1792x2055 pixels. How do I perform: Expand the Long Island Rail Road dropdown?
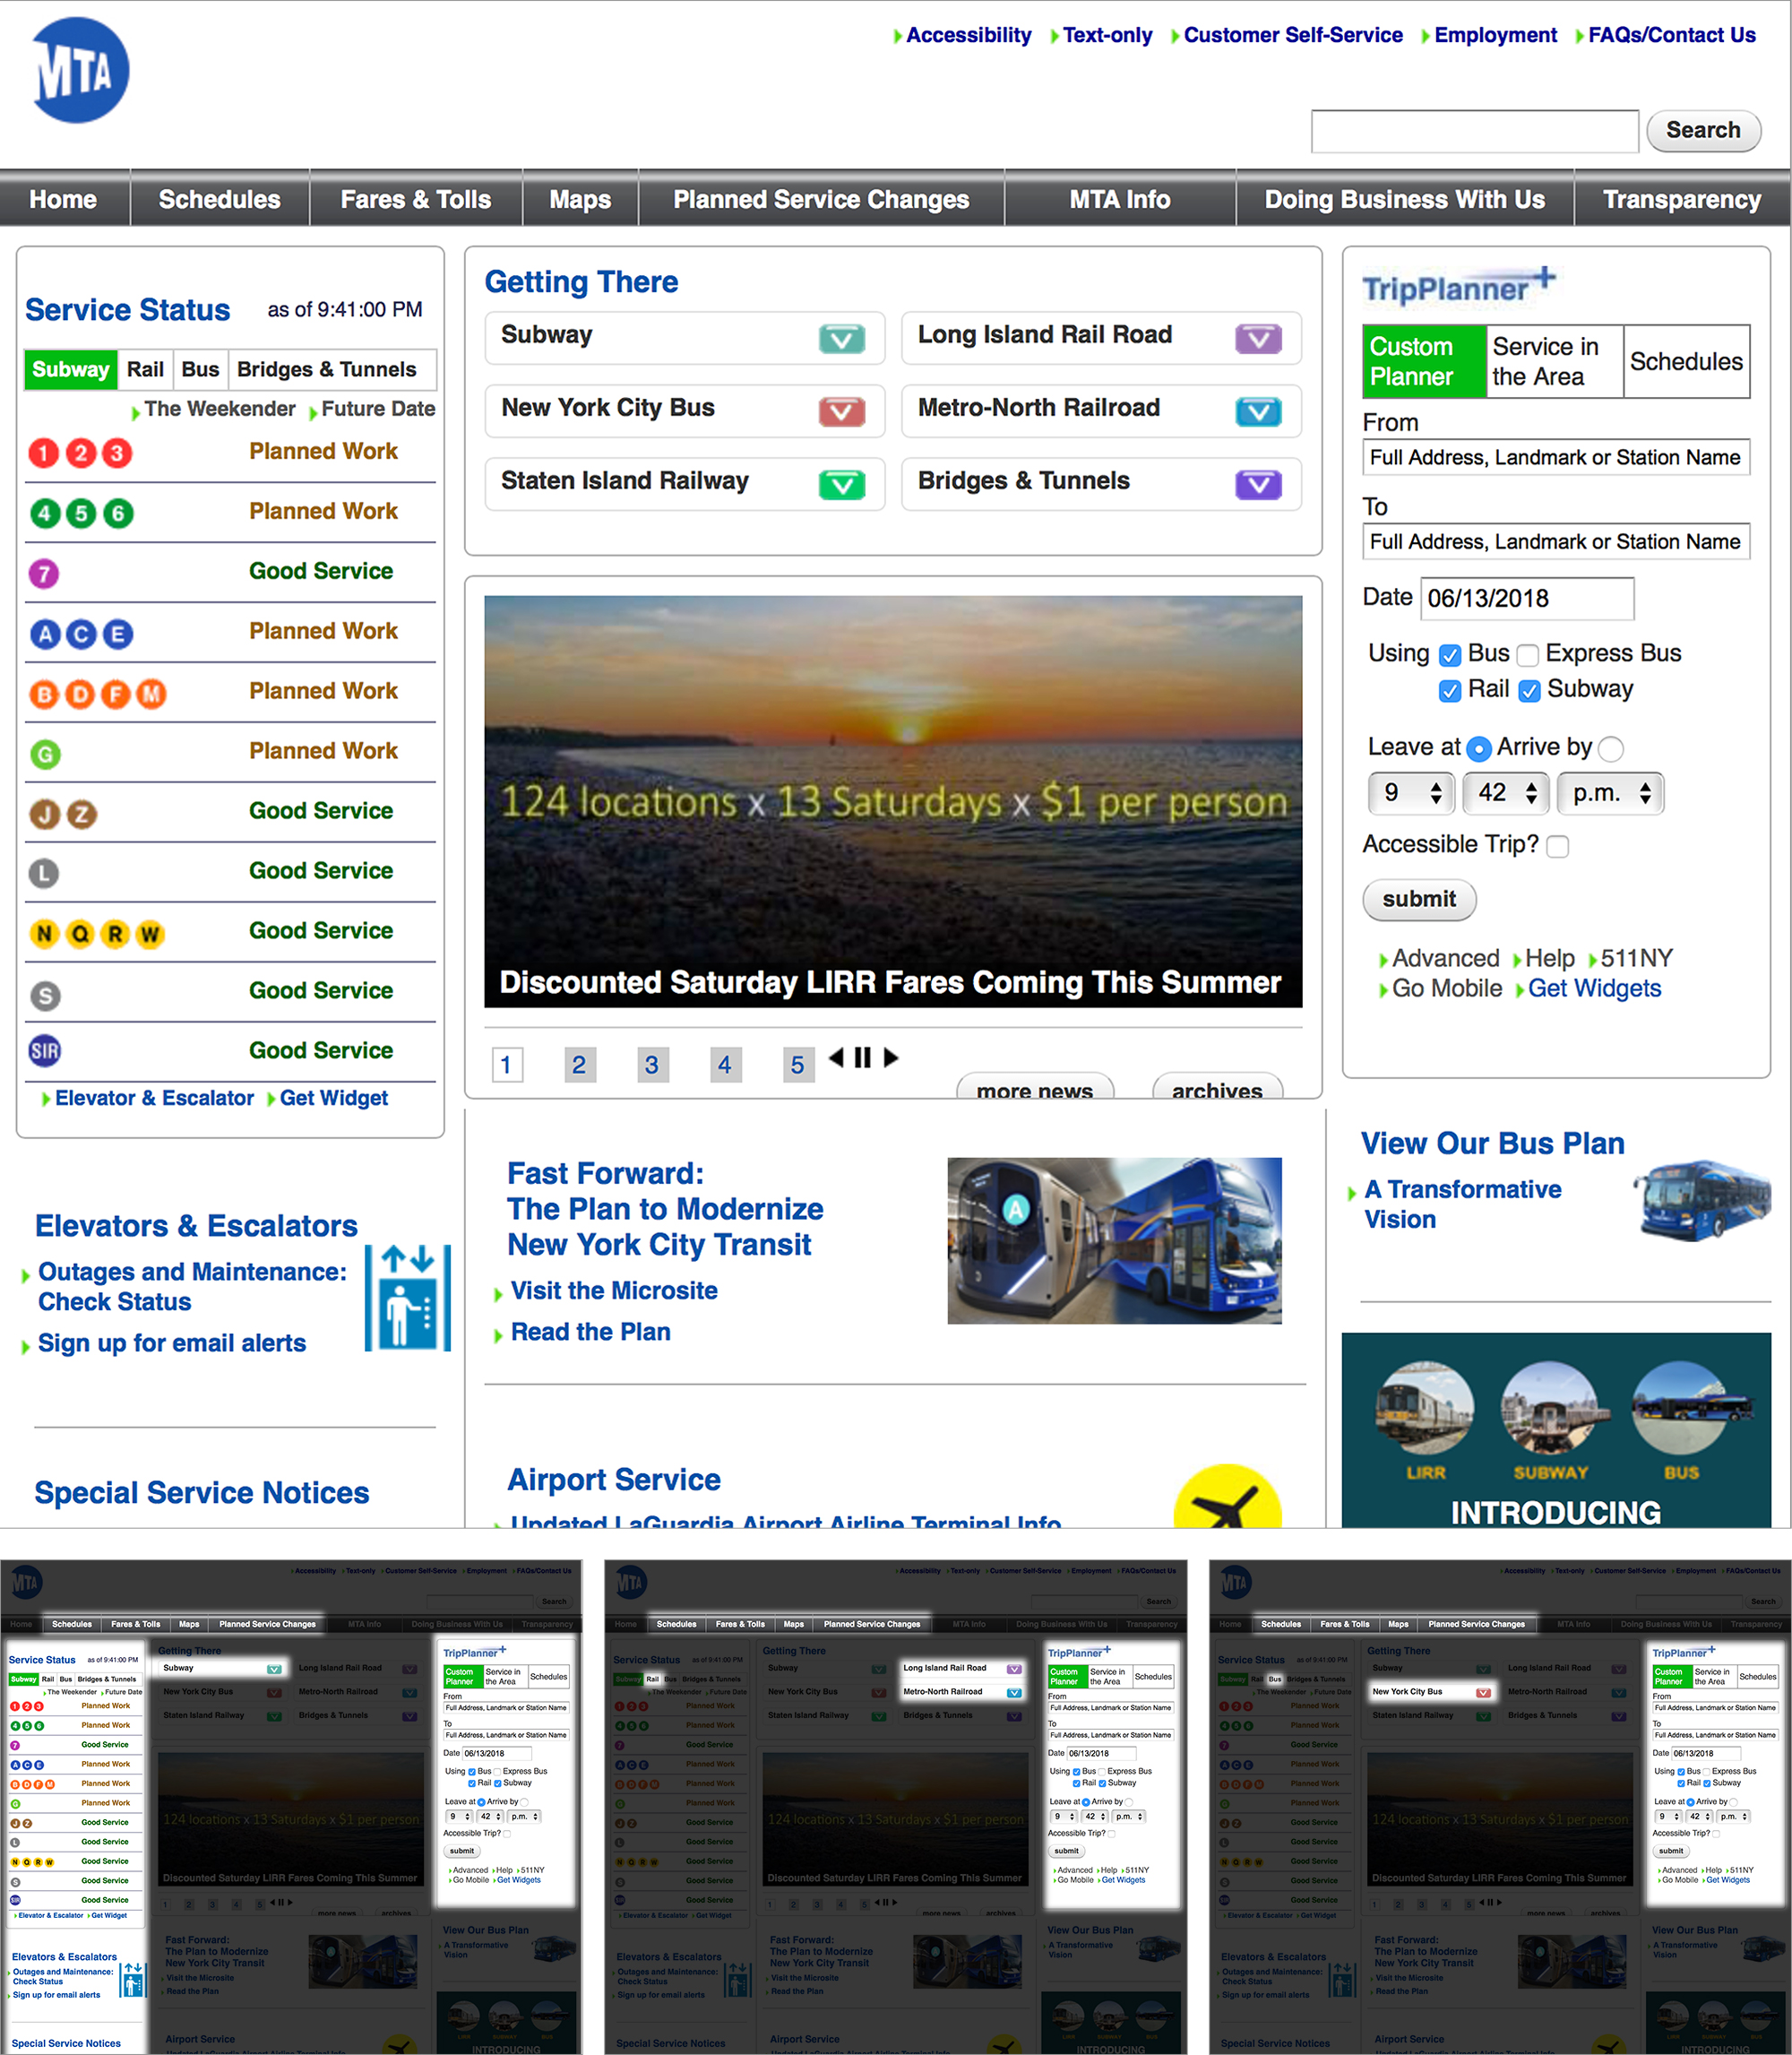click(x=1258, y=339)
